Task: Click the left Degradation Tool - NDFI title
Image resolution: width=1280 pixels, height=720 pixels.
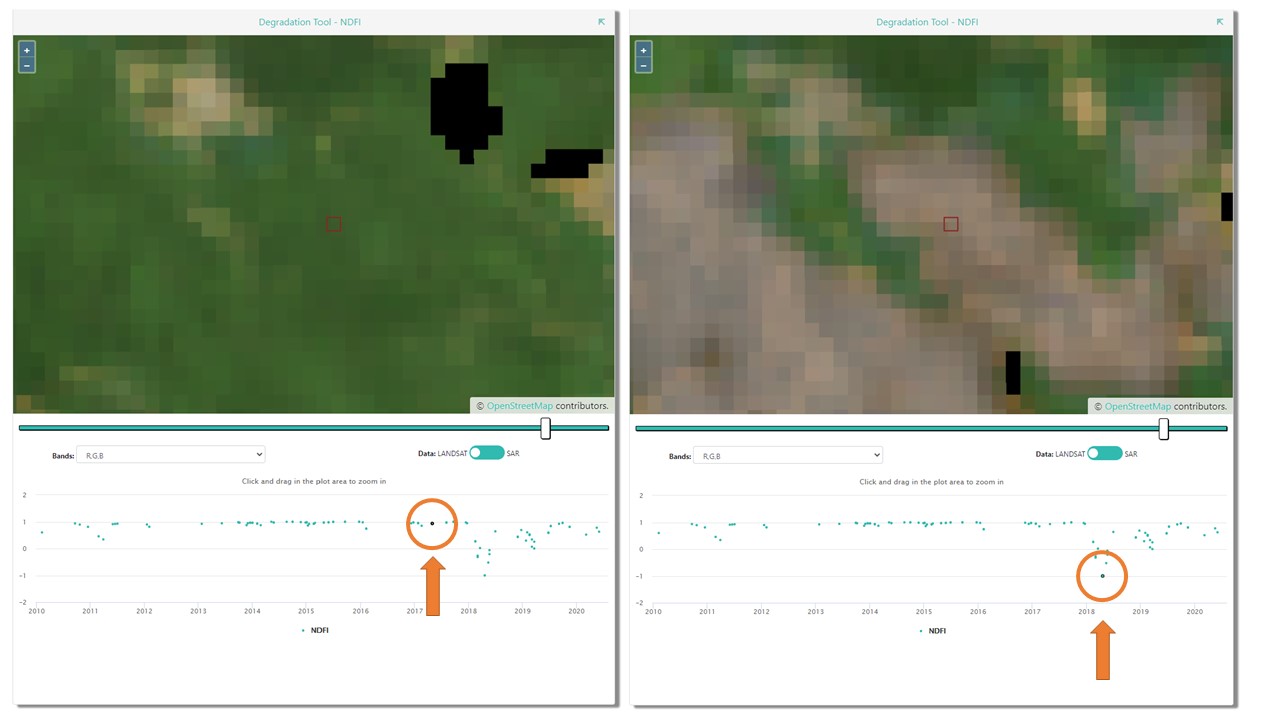Action: [310, 21]
